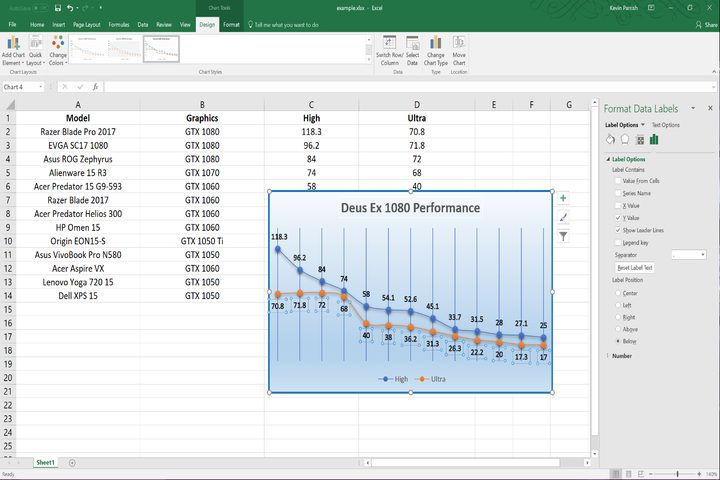Expand the chart styles gallery
The width and height of the screenshot is (720, 480).
tap(368, 60)
